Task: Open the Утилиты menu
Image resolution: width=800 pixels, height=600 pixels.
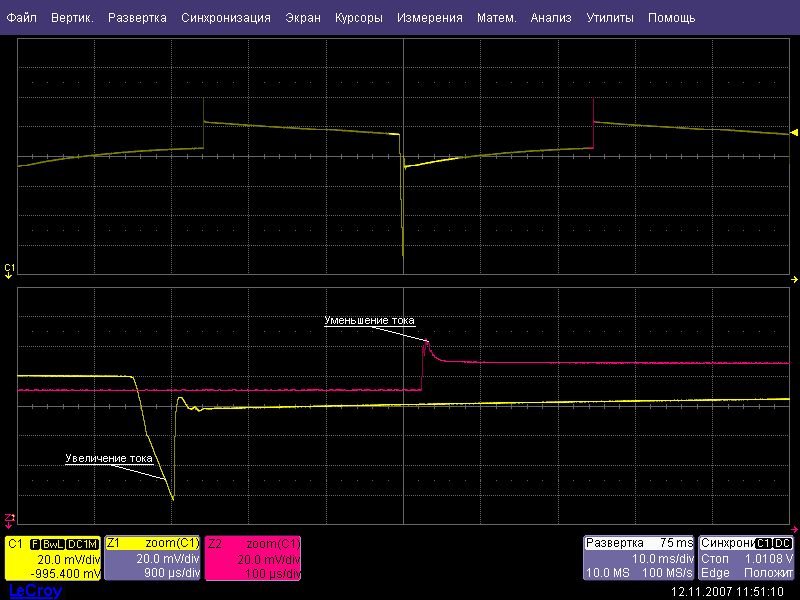Action: 610,18
